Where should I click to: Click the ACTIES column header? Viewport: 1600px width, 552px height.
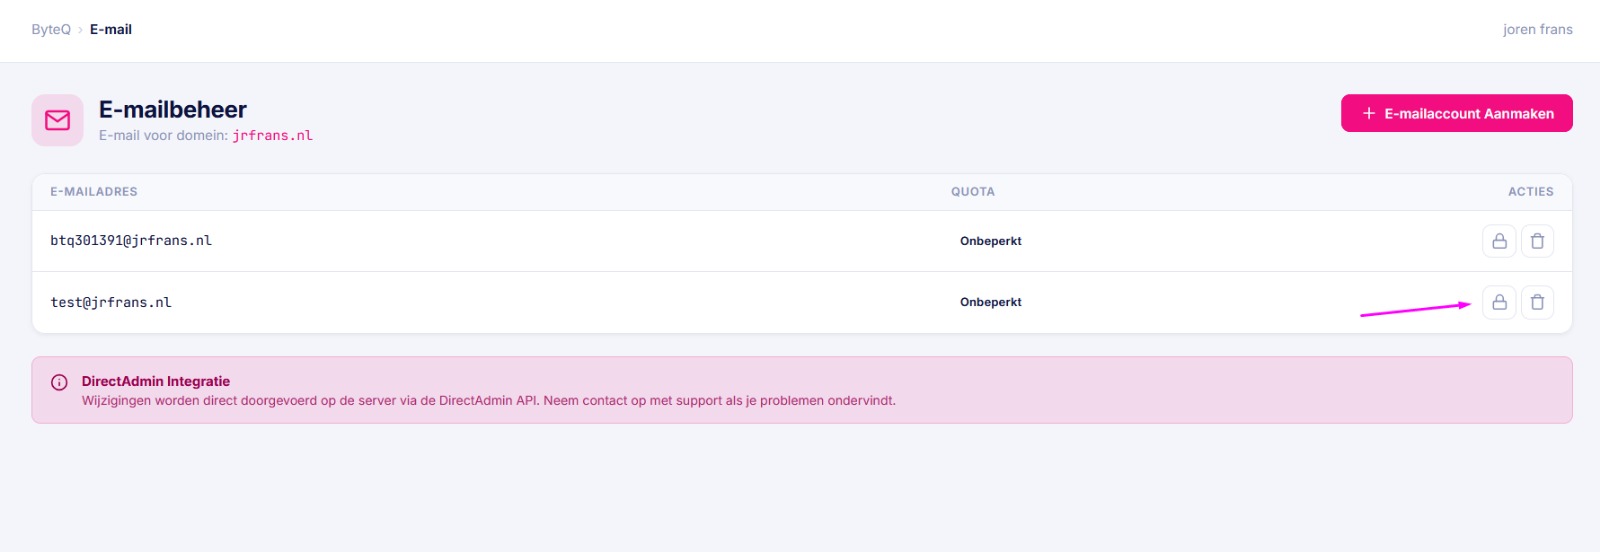coord(1530,192)
